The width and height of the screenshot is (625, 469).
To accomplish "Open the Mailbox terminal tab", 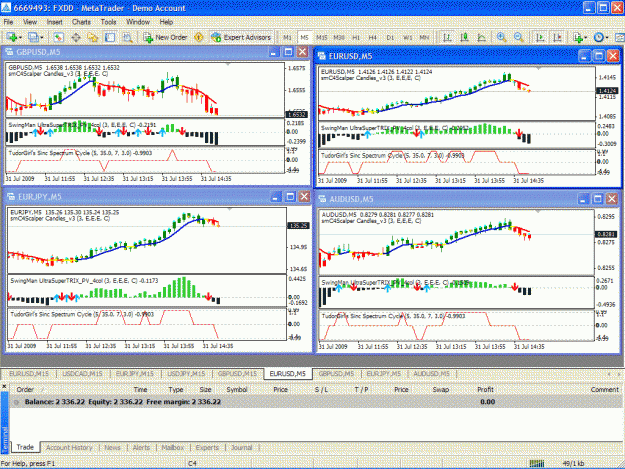I will pos(173,447).
